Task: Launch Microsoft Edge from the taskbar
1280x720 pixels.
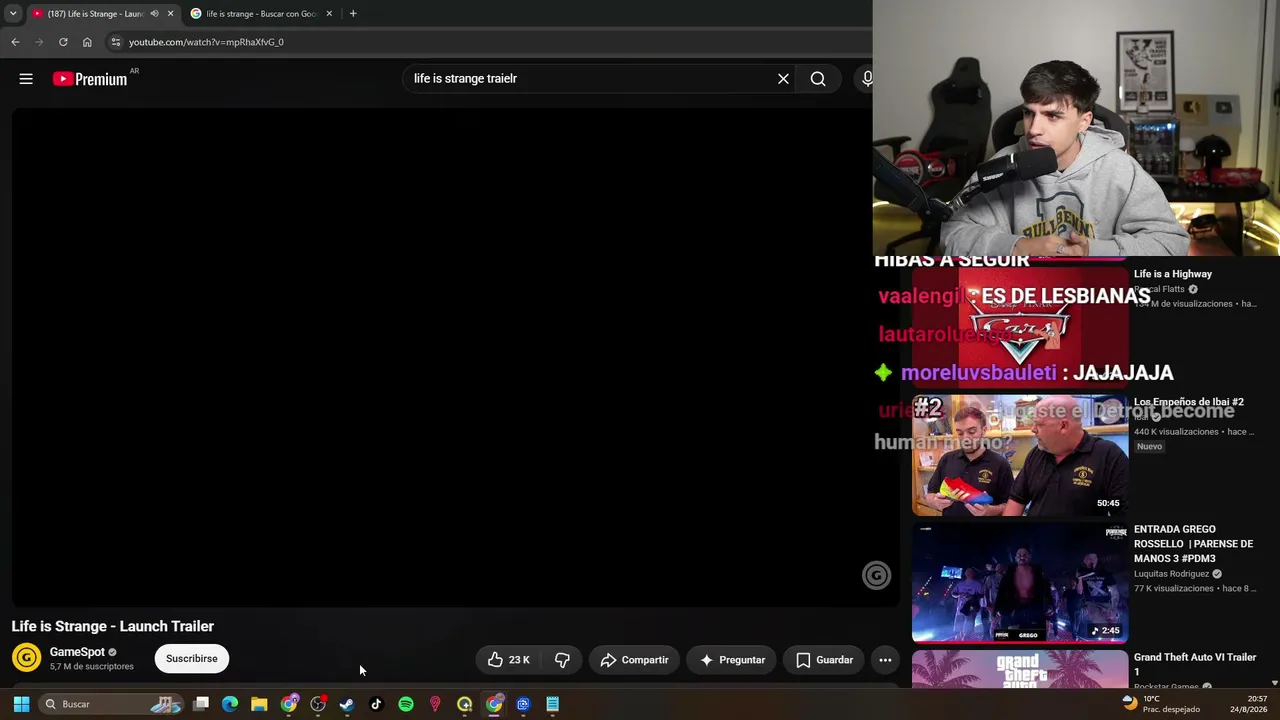Action: (230, 704)
